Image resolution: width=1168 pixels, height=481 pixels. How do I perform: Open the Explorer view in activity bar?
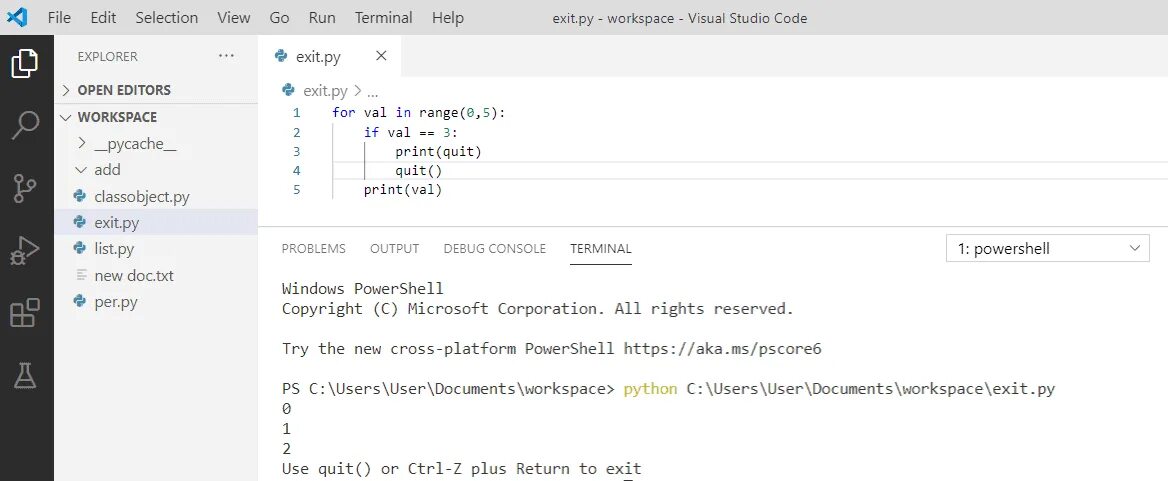pos(25,64)
